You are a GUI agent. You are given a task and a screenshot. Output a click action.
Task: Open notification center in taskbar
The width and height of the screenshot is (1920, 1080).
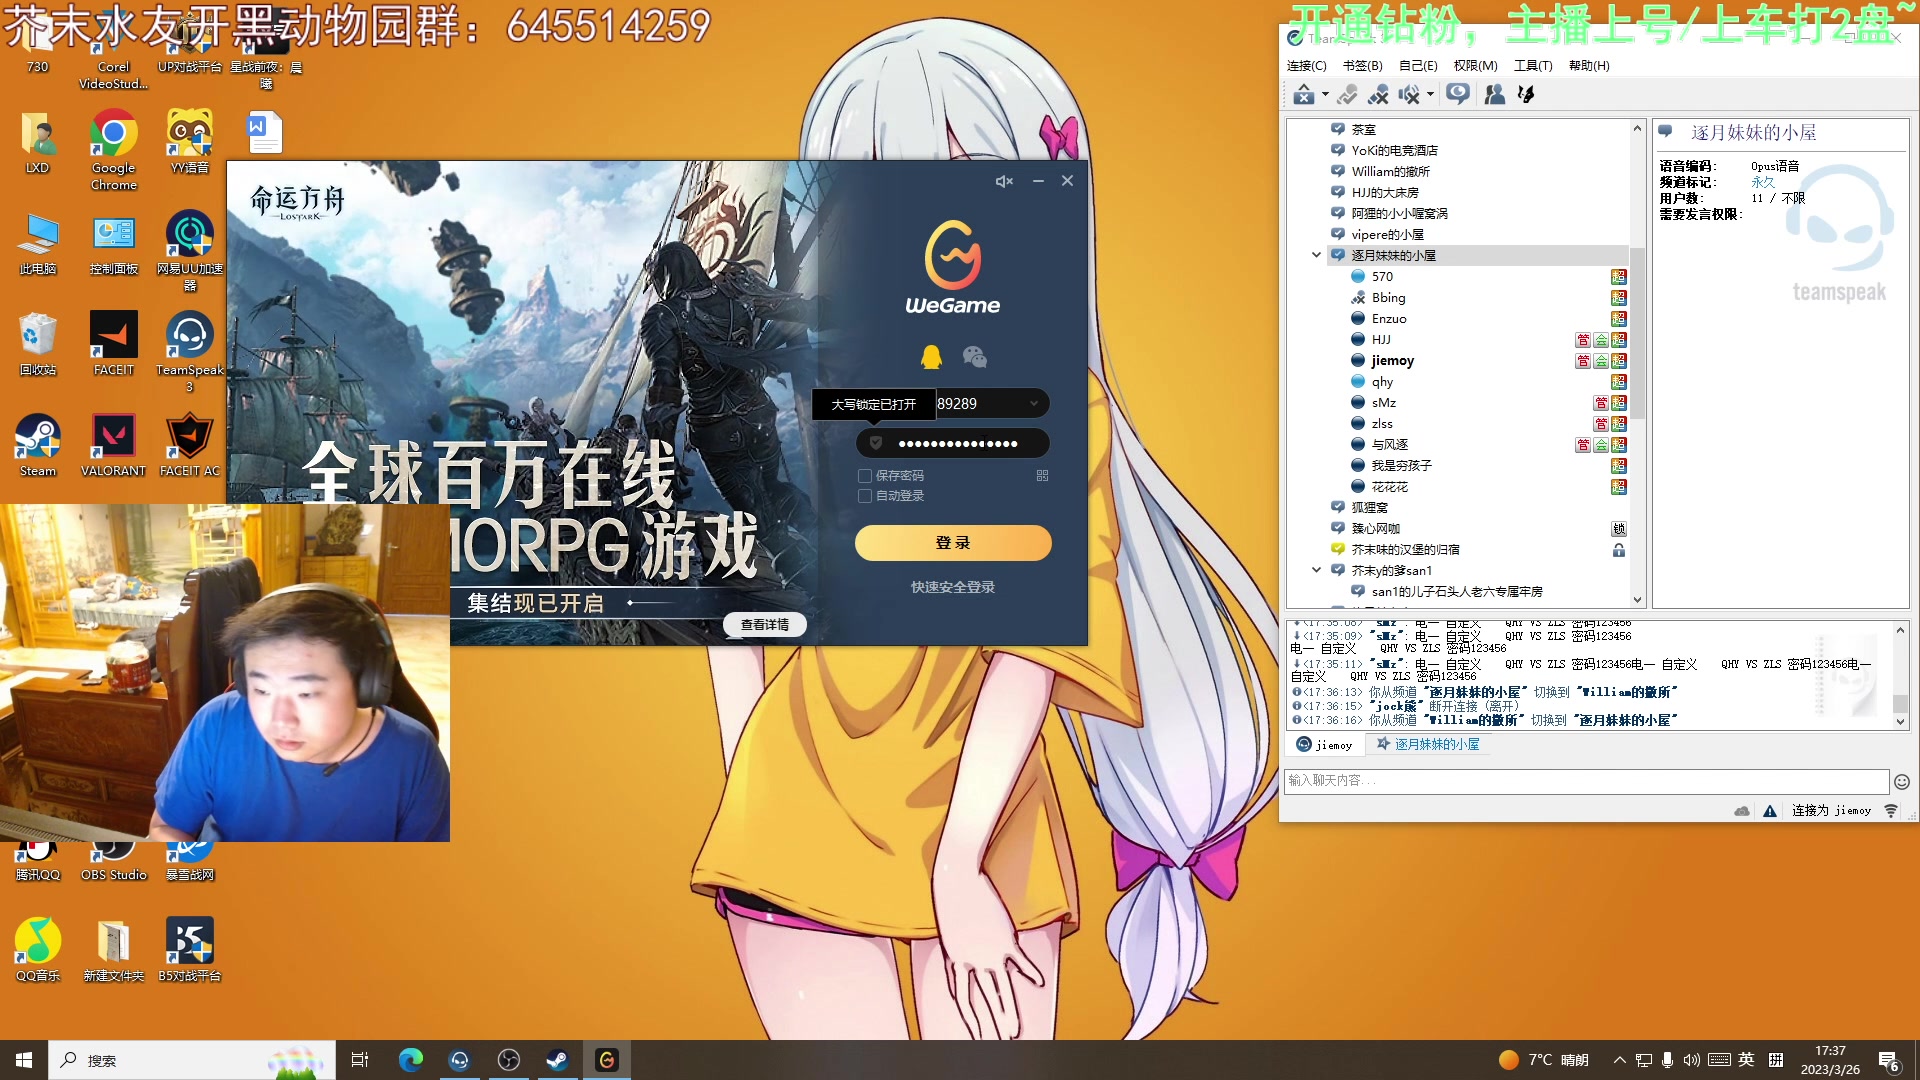pos(1890,1060)
